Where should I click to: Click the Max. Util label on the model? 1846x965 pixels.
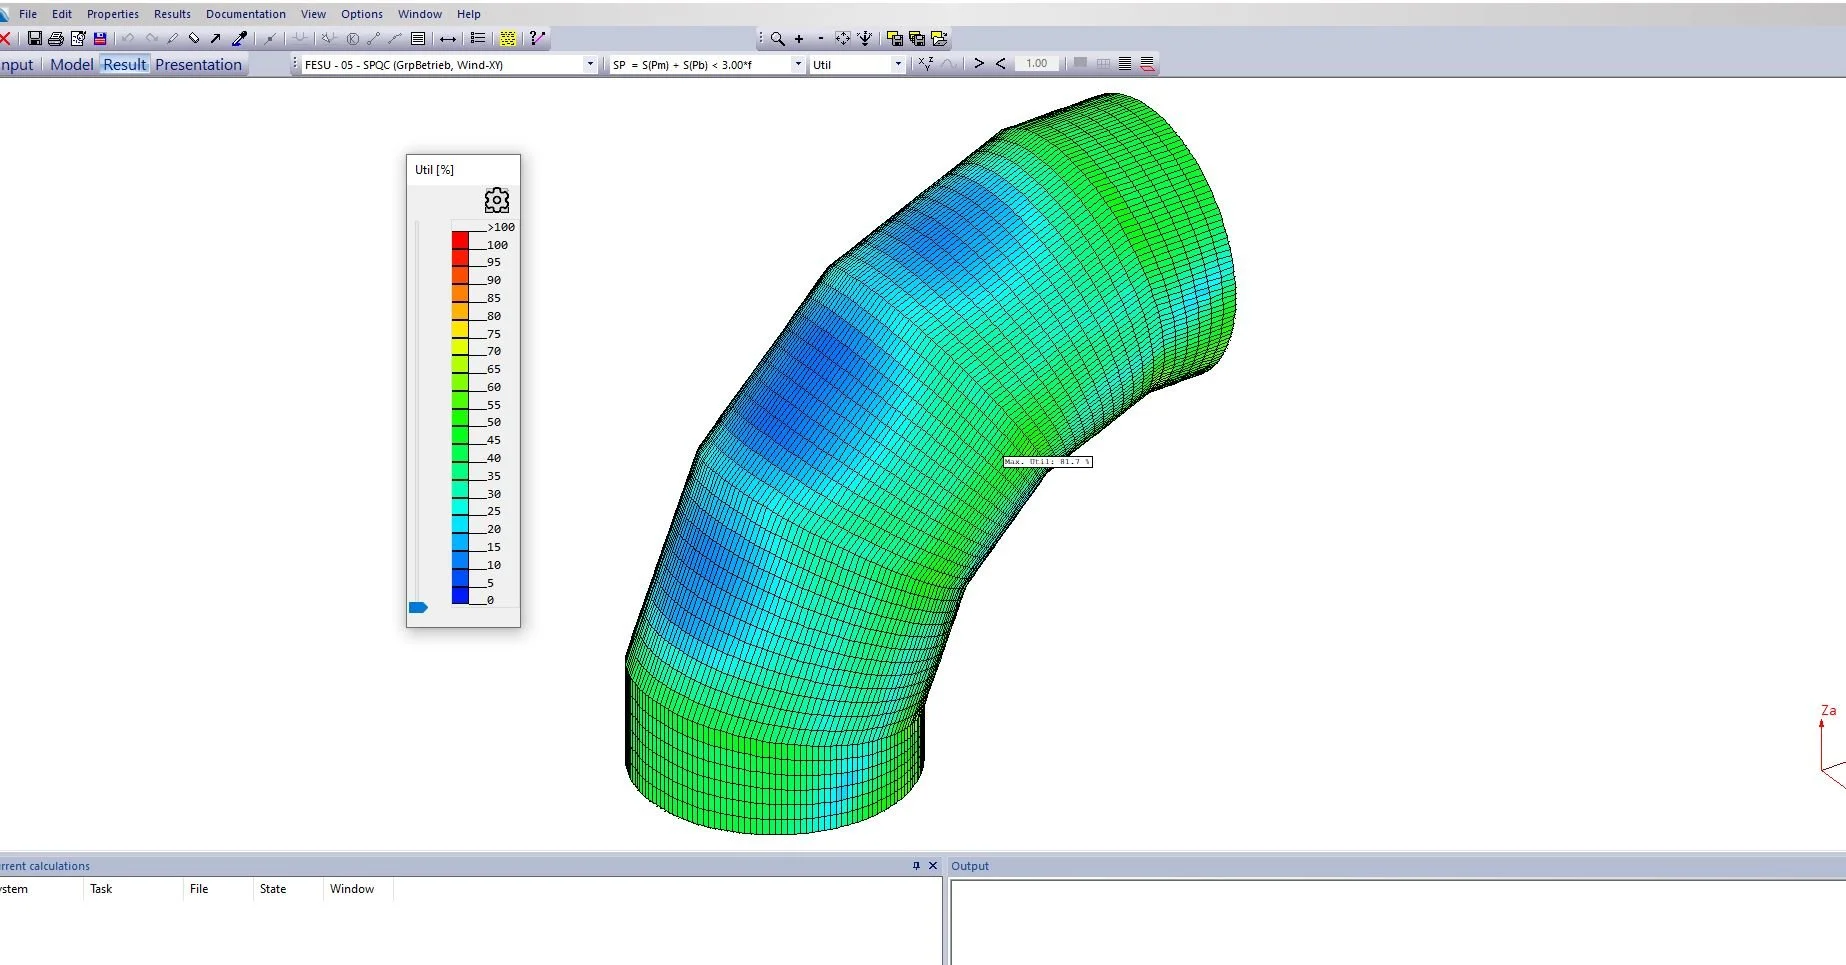click(x=1047, y=462)
